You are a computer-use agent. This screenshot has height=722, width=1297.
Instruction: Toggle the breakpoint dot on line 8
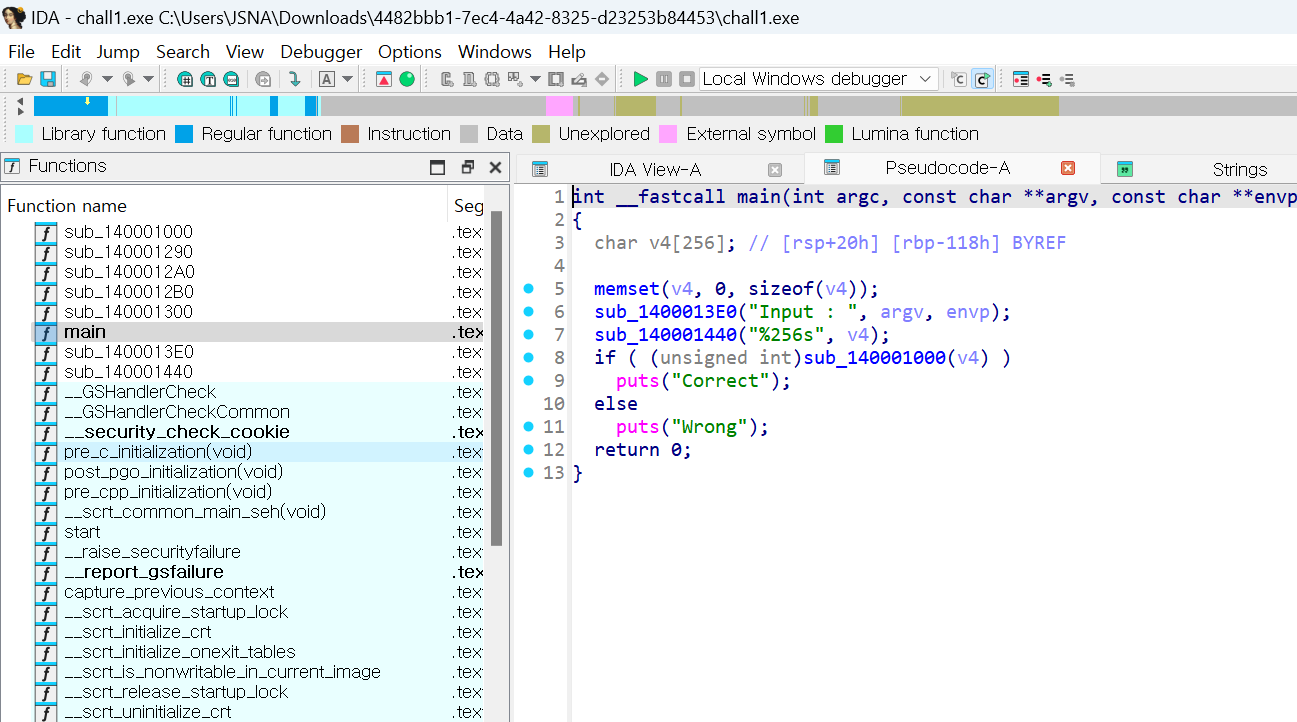coord(530,358)
